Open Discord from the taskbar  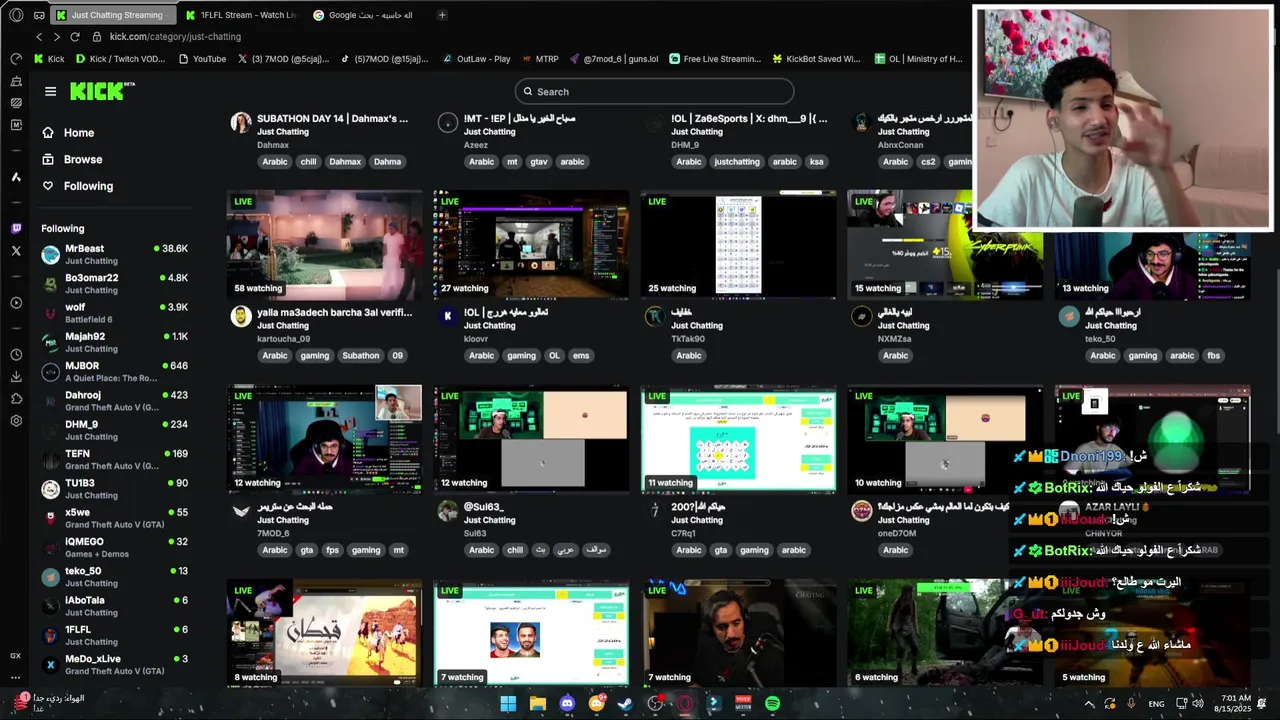tap(567, 704)
